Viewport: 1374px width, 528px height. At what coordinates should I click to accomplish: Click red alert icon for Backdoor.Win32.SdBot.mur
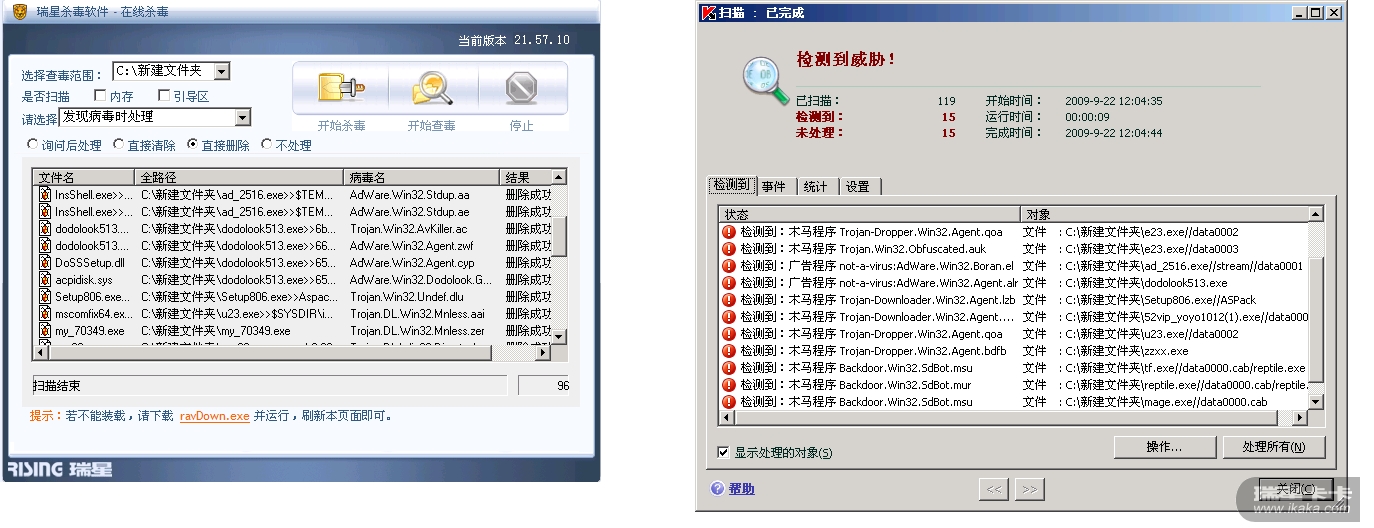point(729,385)
